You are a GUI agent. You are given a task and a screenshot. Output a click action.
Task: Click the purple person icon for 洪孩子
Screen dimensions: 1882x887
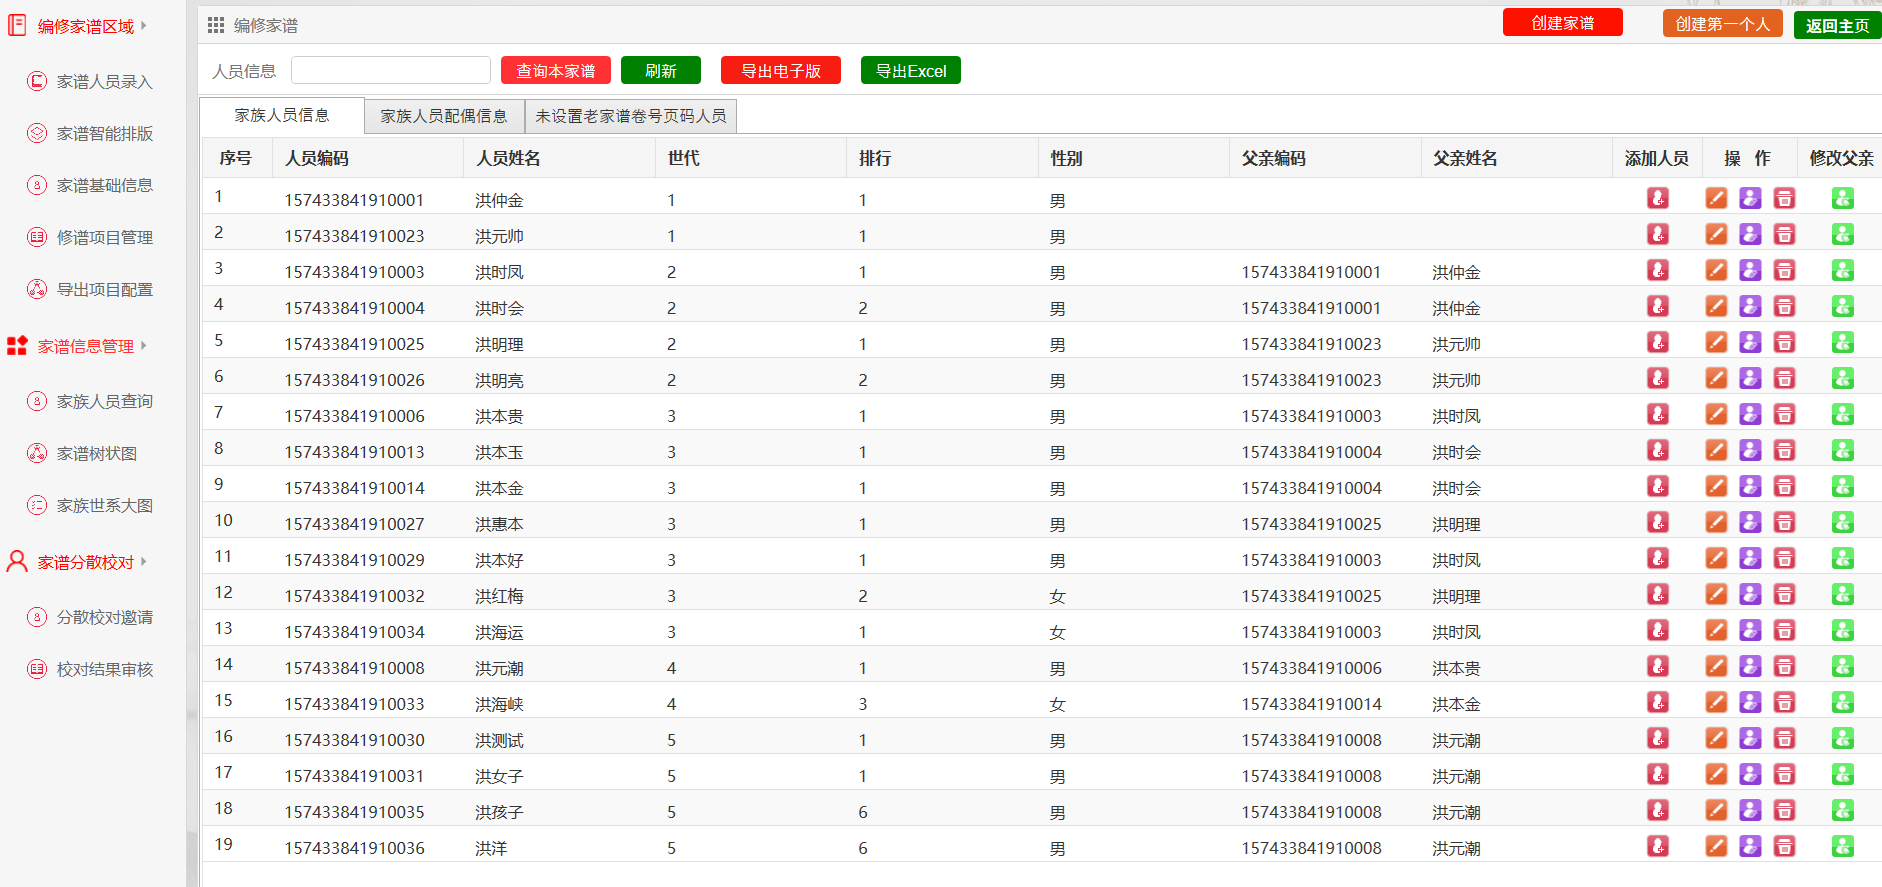pyautogui.click(x=1750, y=810)
